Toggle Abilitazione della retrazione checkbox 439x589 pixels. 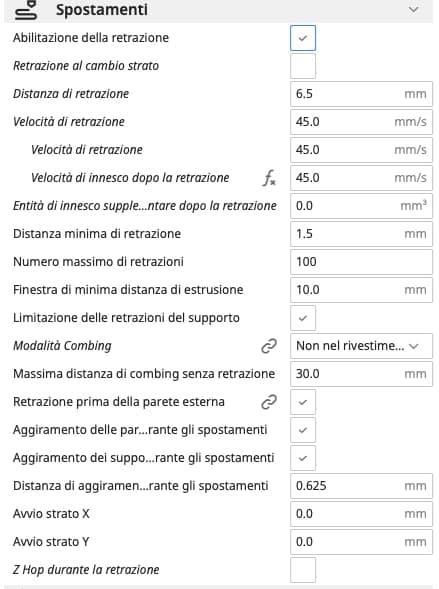coord(303,38)
